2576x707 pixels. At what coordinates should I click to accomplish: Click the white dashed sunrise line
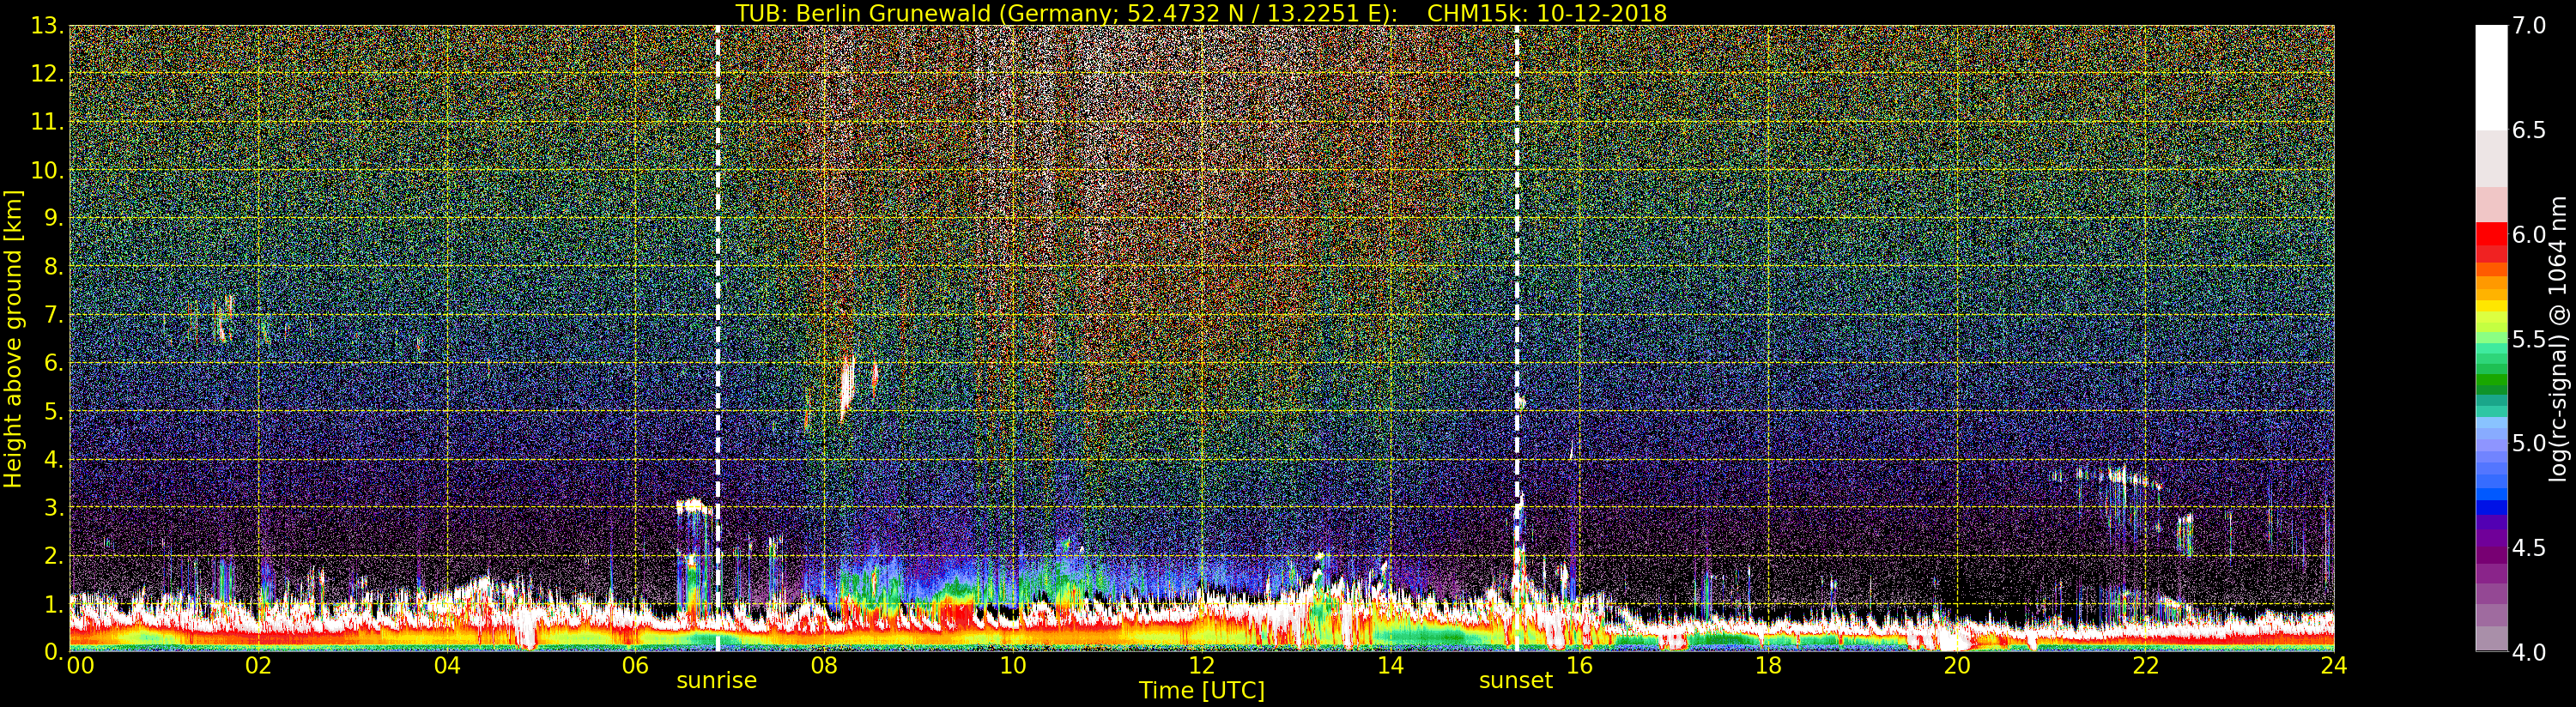717,300
